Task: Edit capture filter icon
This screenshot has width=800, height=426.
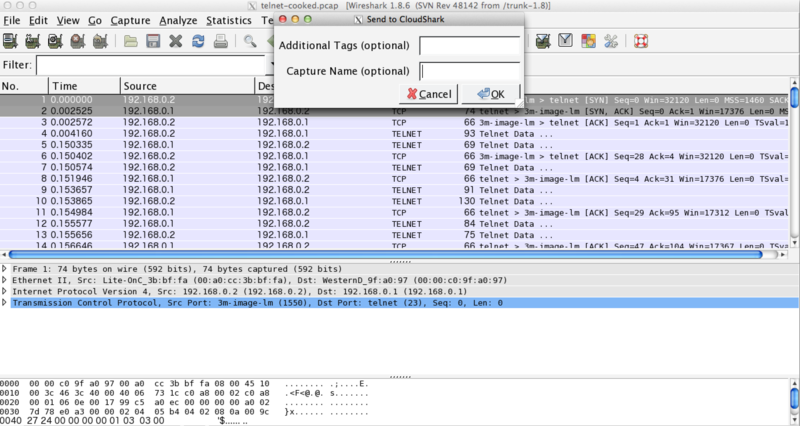Action: (543, 41)
